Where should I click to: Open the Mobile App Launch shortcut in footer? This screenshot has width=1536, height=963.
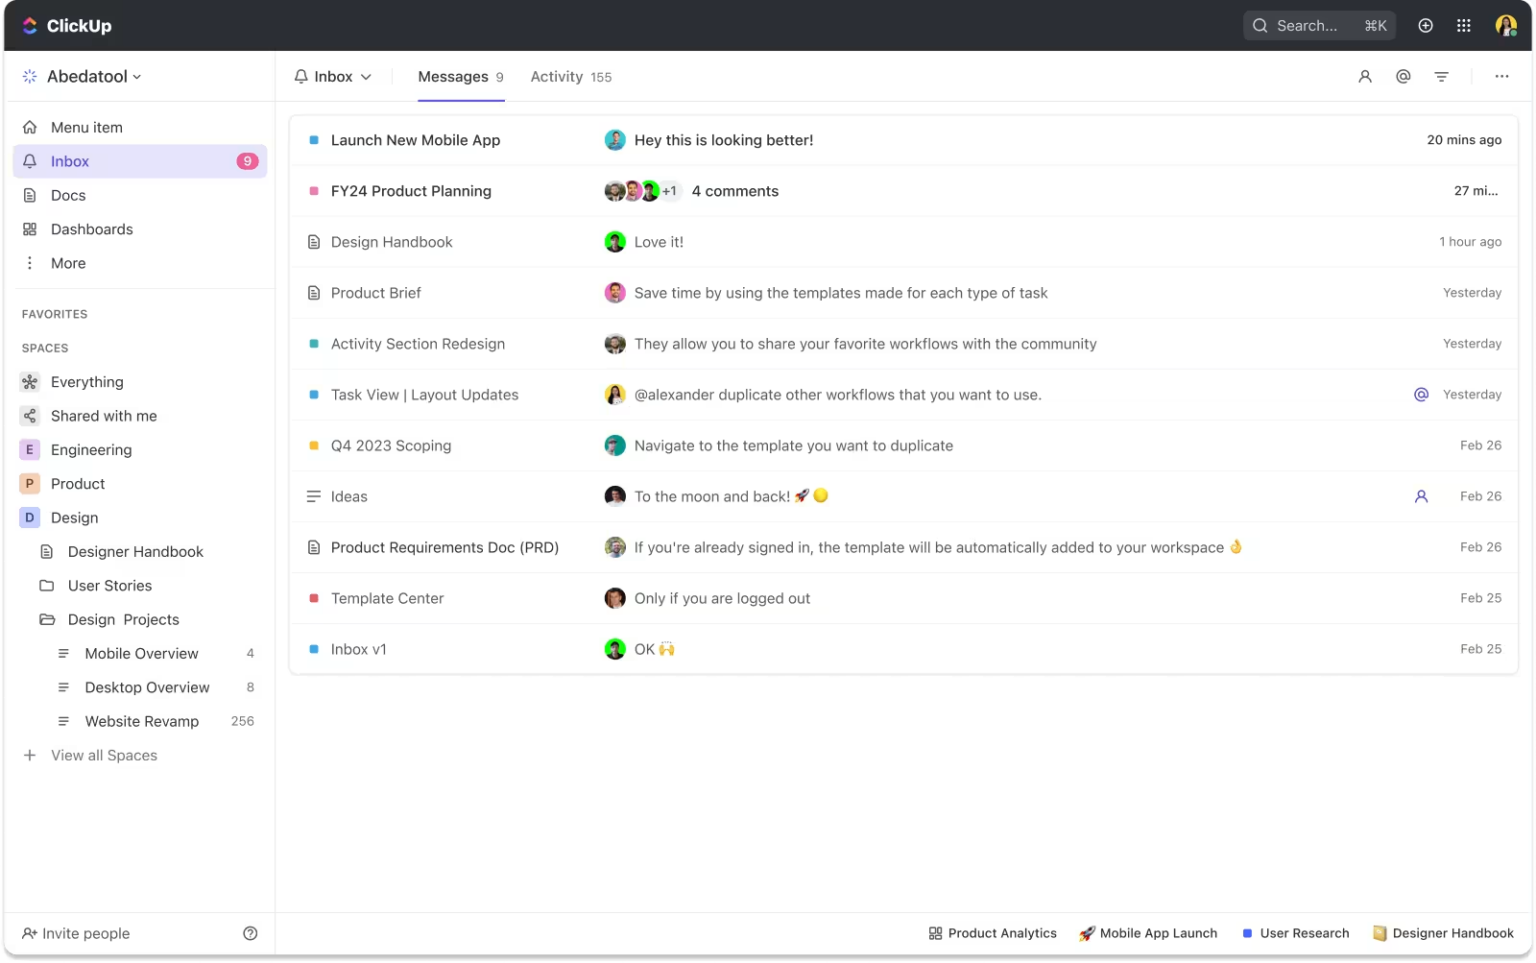1149,933
